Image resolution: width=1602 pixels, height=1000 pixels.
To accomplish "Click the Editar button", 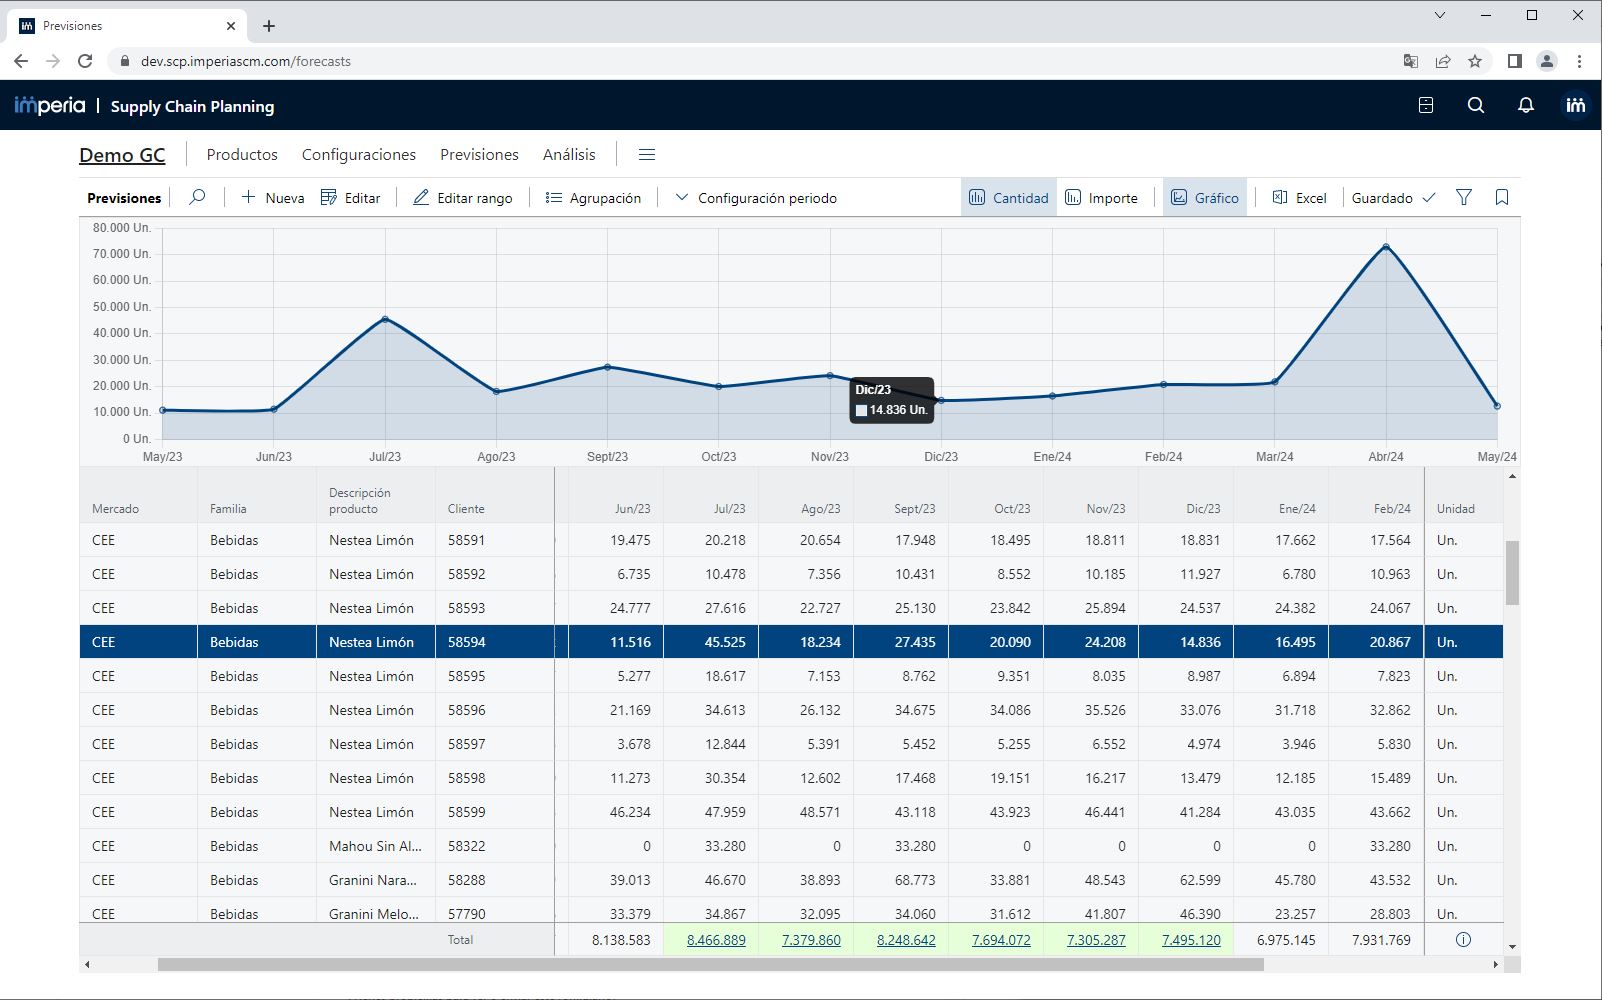I will [350, 198].
